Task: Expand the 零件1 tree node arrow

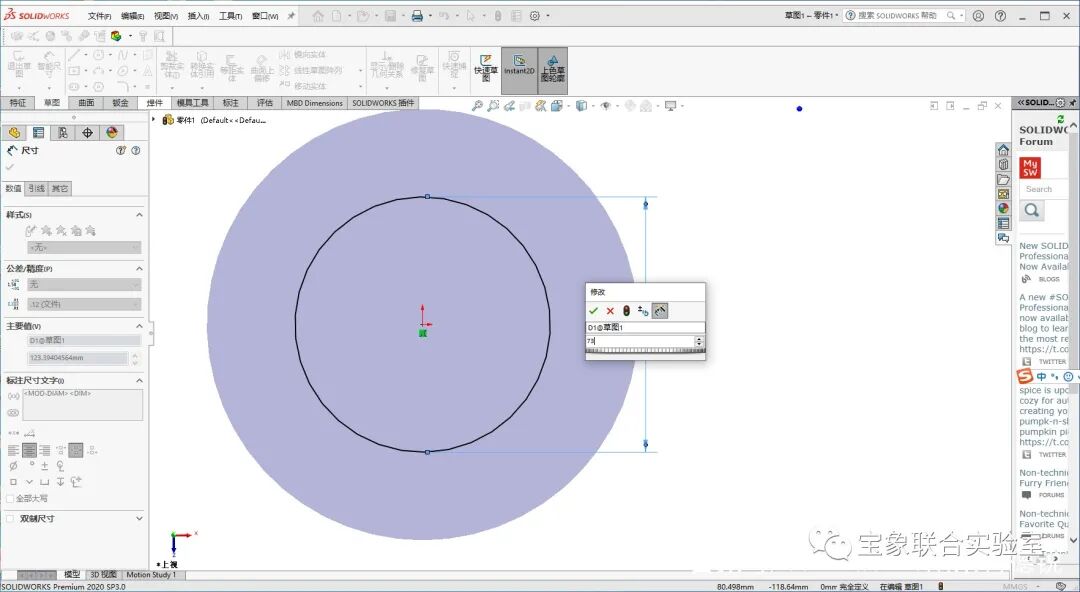Action: coord(154,119)
